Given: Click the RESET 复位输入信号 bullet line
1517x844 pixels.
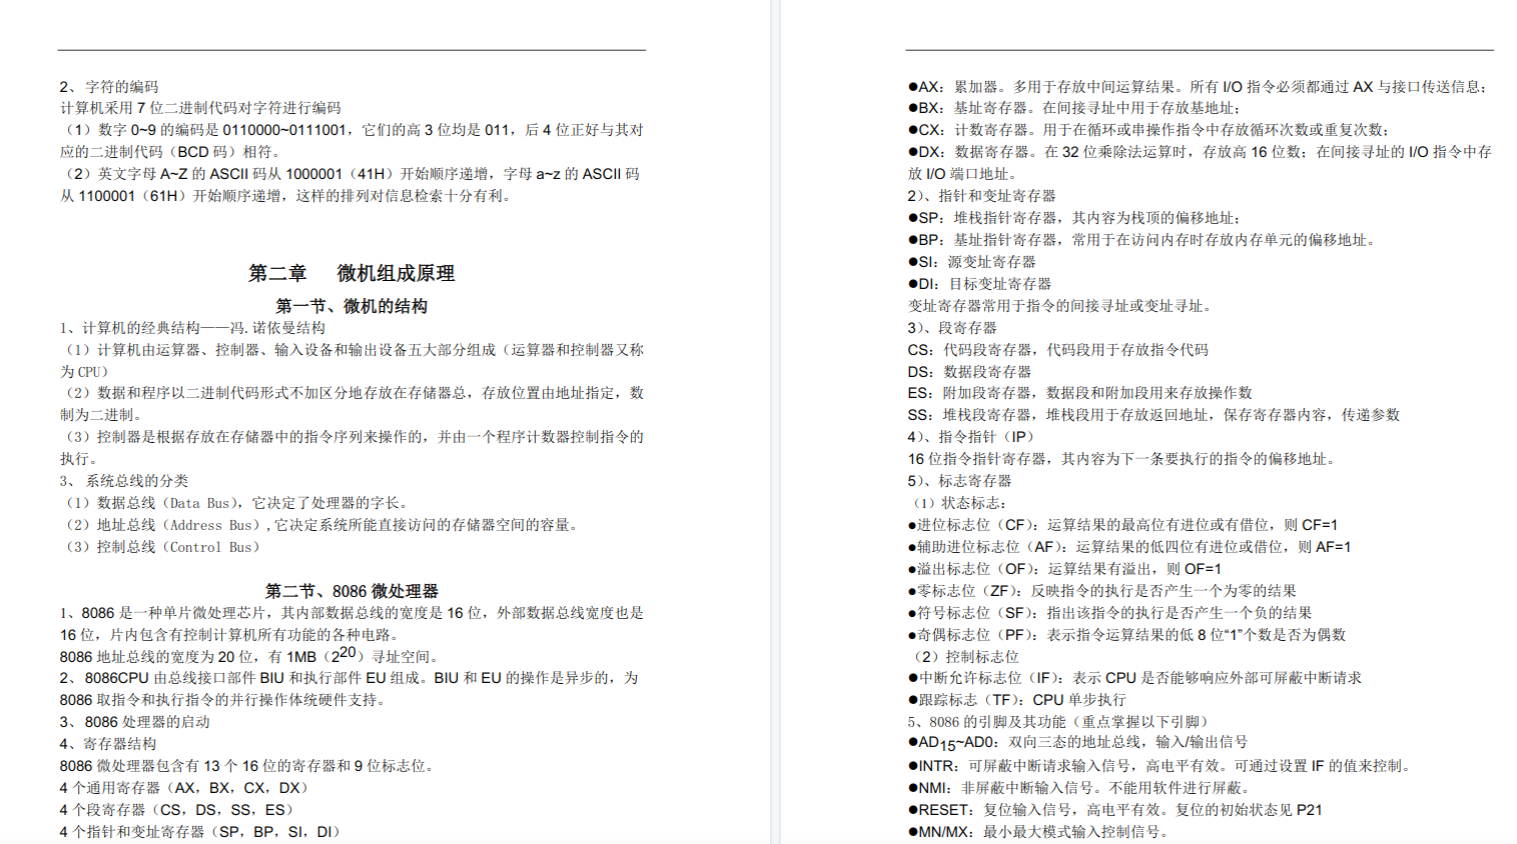Looking at the screenshot, I should [1114, 810].
